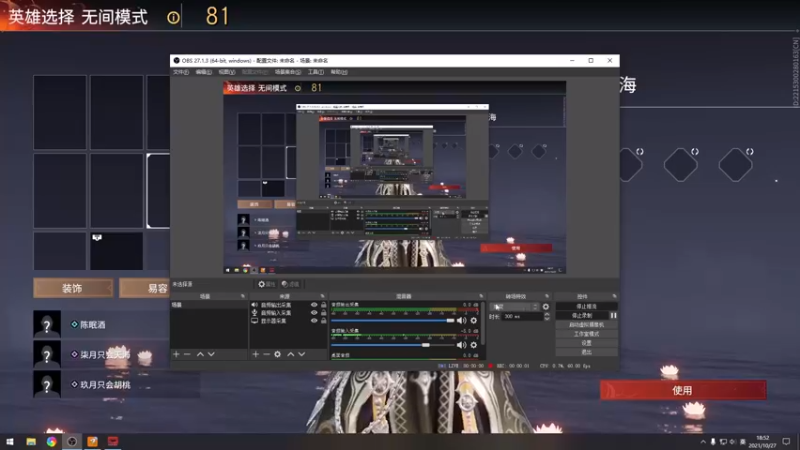
Task: Mute the 音频输入采集 mixer channel speaker icon
Action: click(462, 345)
